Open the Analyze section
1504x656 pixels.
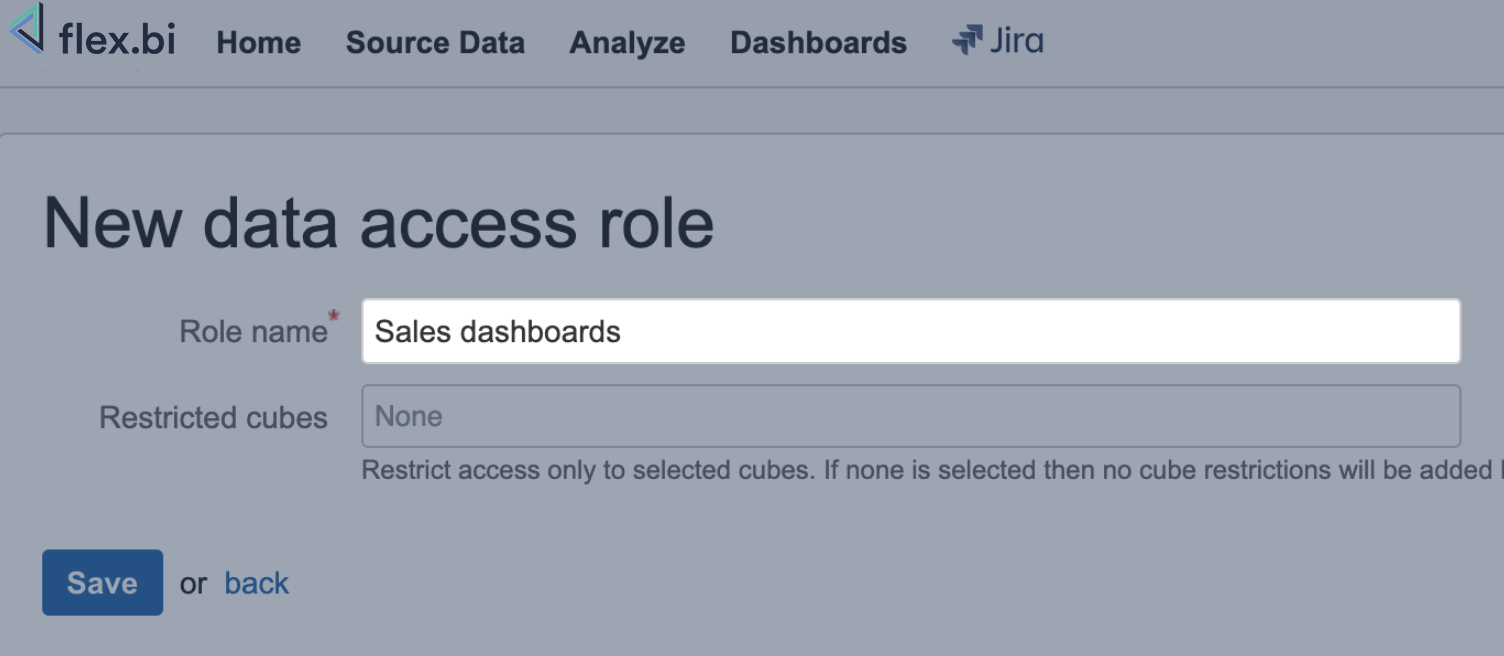pyautogui.click(x=627, y=43)
